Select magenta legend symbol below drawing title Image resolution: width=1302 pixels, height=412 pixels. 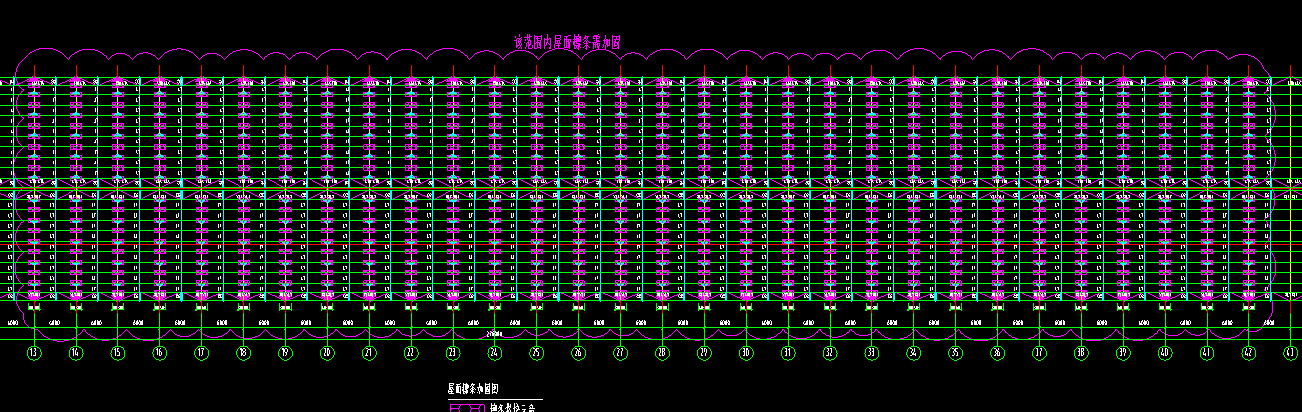click(467, 407)
